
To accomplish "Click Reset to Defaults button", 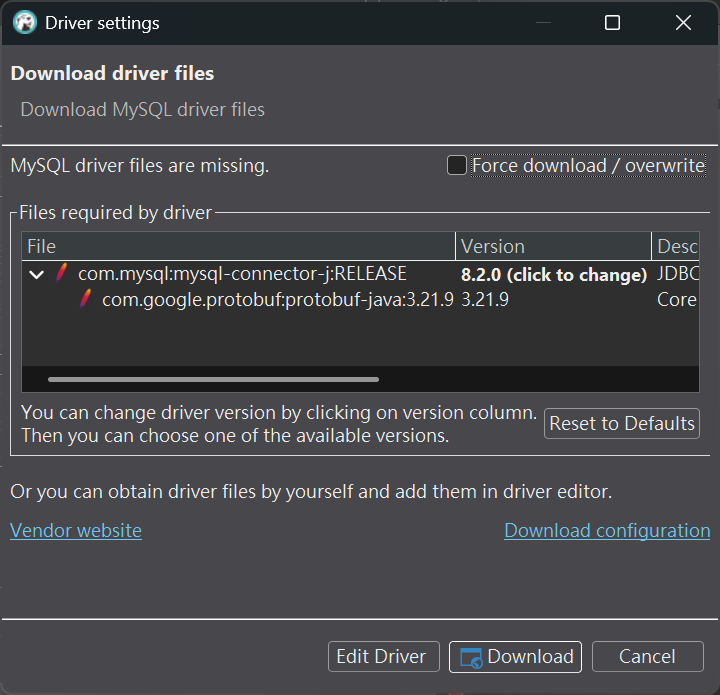I will [x=622, y=423].
